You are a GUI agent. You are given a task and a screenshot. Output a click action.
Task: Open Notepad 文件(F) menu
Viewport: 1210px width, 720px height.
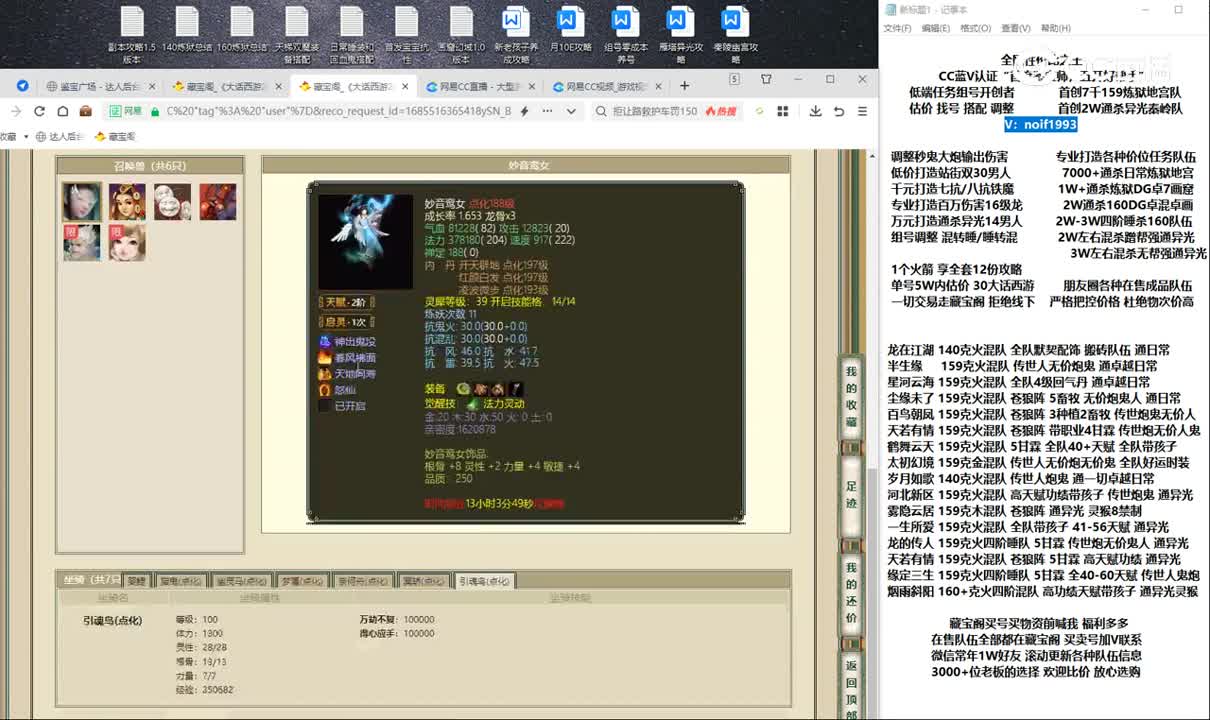(897, 28)
